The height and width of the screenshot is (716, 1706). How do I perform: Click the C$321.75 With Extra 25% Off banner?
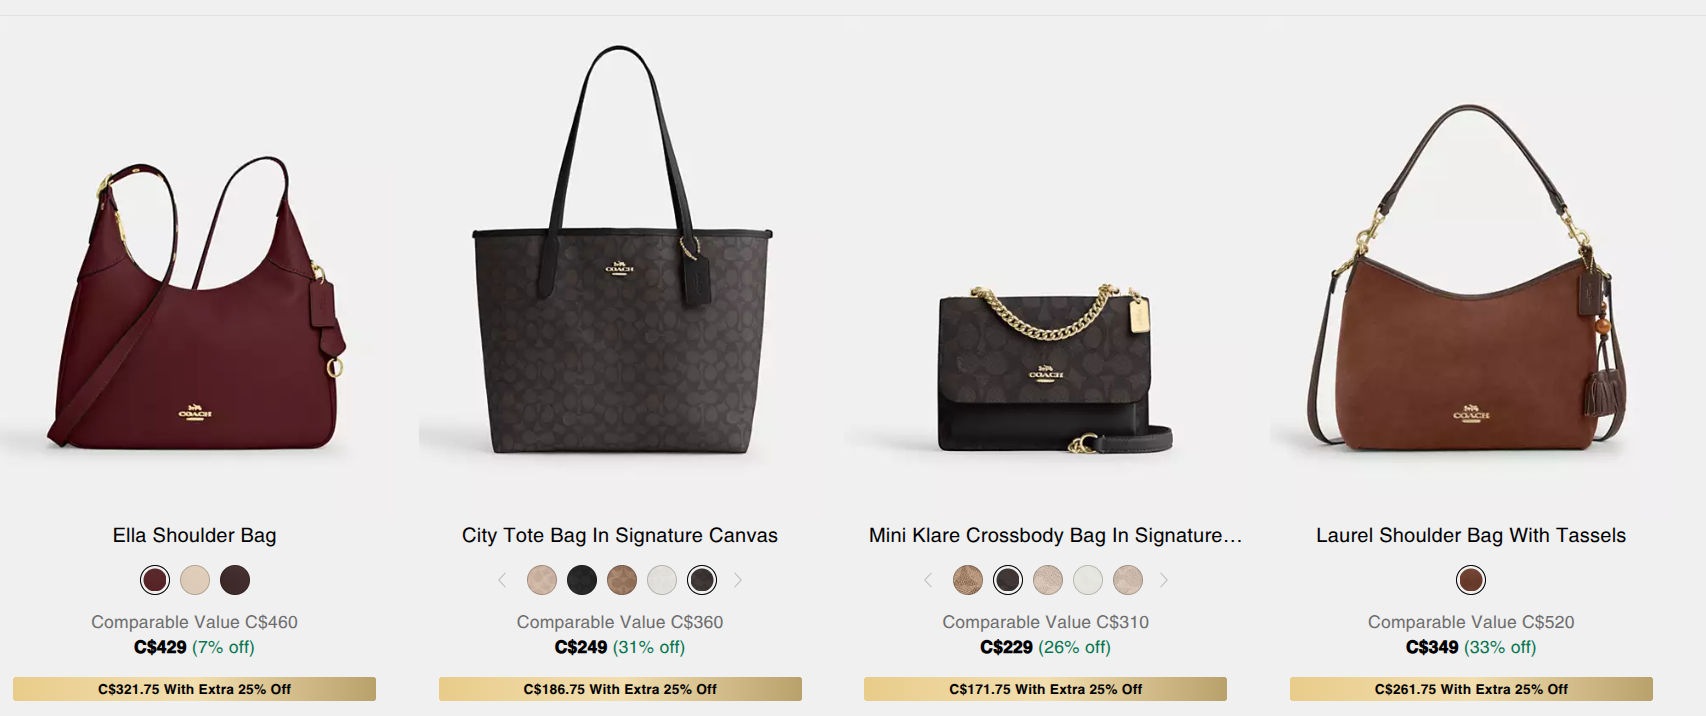click(x=194, y=689)
